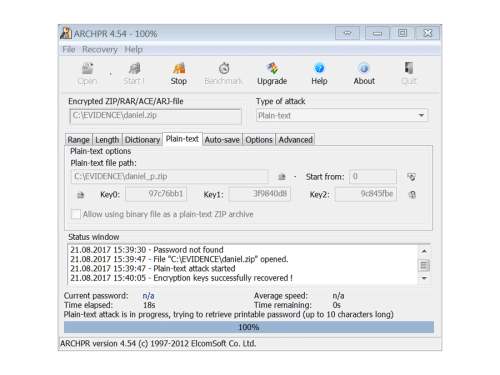The width and height of the screenshot is (500, 375).
Task: Switch to the Auto-save tab
Action: [x=222, y=140]
